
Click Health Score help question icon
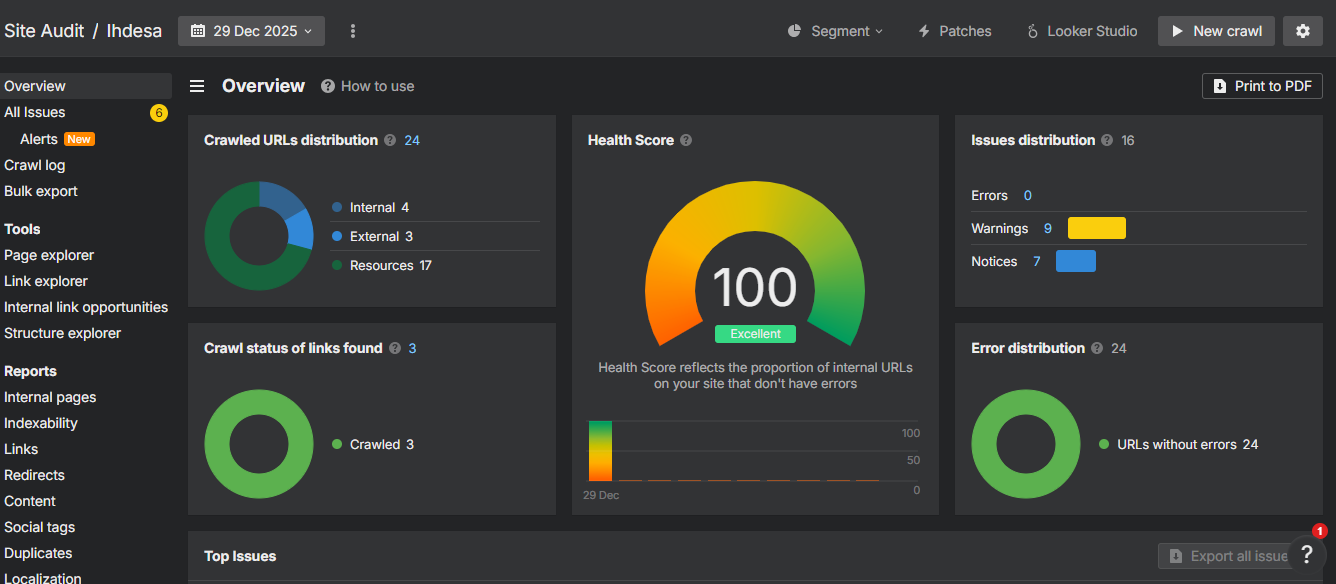pos(686,140)
